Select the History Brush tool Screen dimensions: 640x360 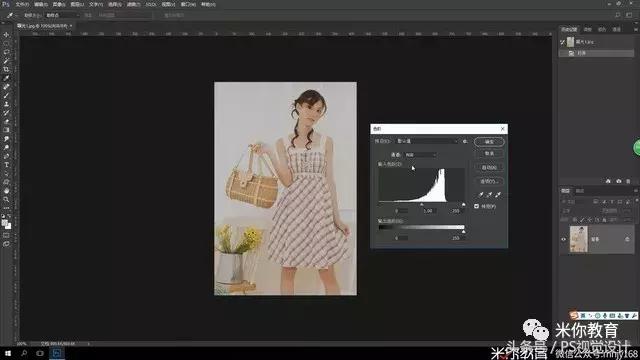6,113
